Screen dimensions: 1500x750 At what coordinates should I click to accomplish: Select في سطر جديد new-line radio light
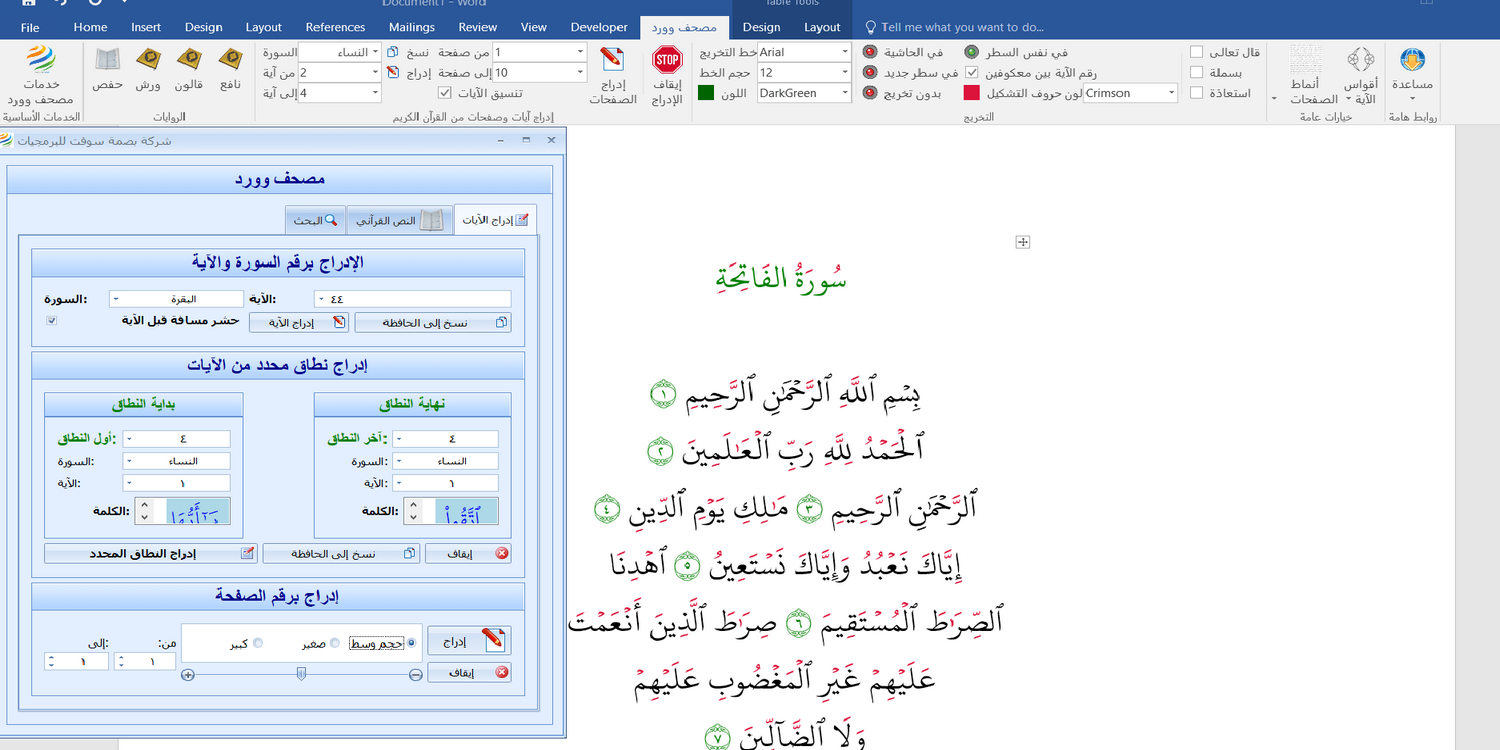pos(870,72)
